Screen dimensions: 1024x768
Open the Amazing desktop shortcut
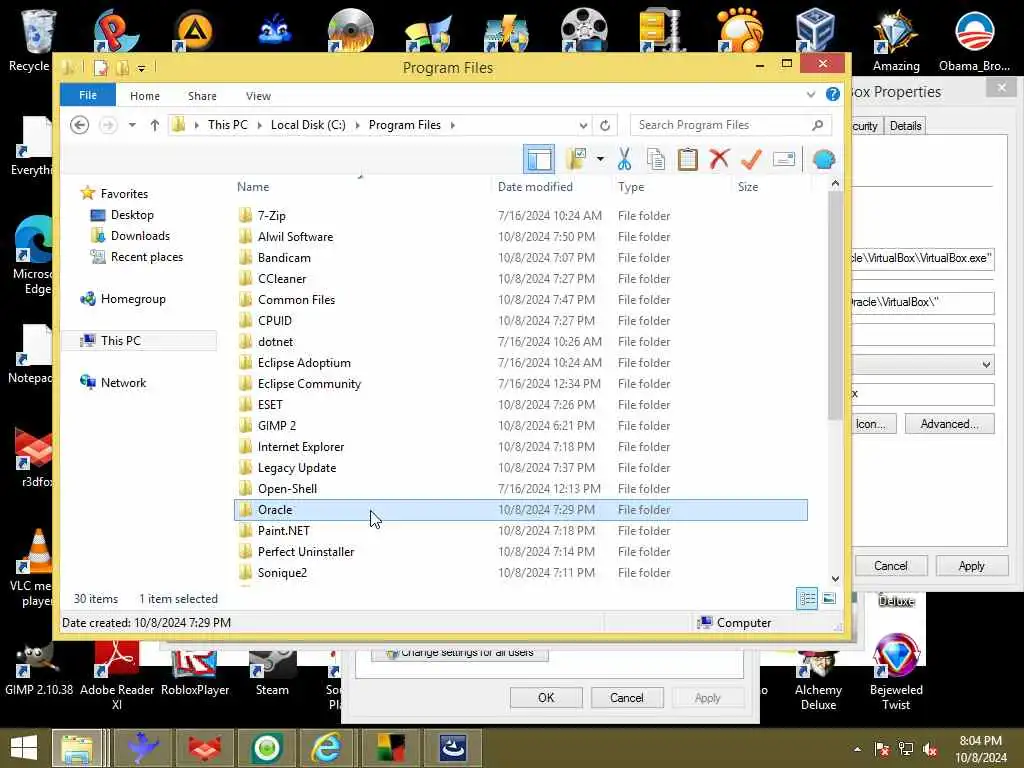pos(896,40)
